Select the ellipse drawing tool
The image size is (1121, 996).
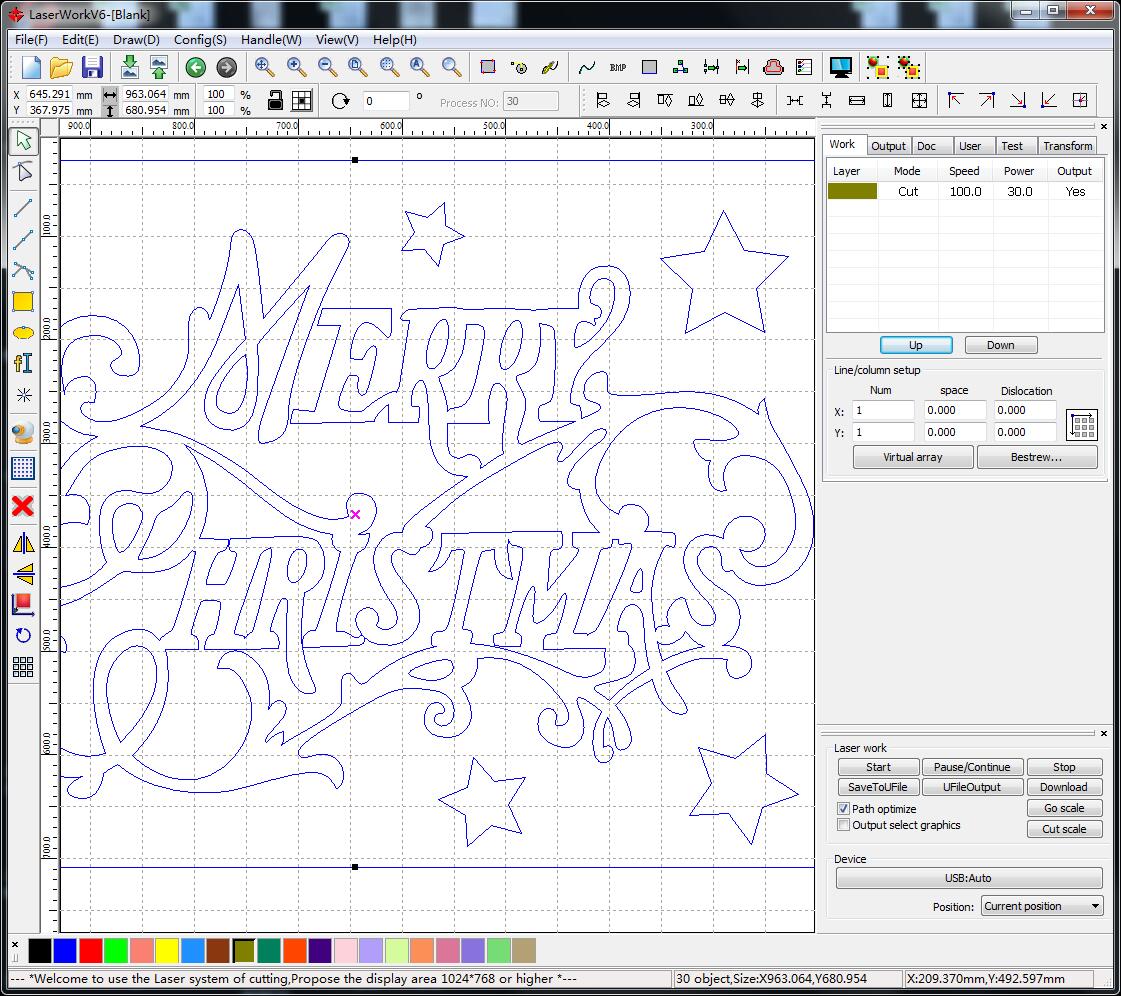point(23,333)
